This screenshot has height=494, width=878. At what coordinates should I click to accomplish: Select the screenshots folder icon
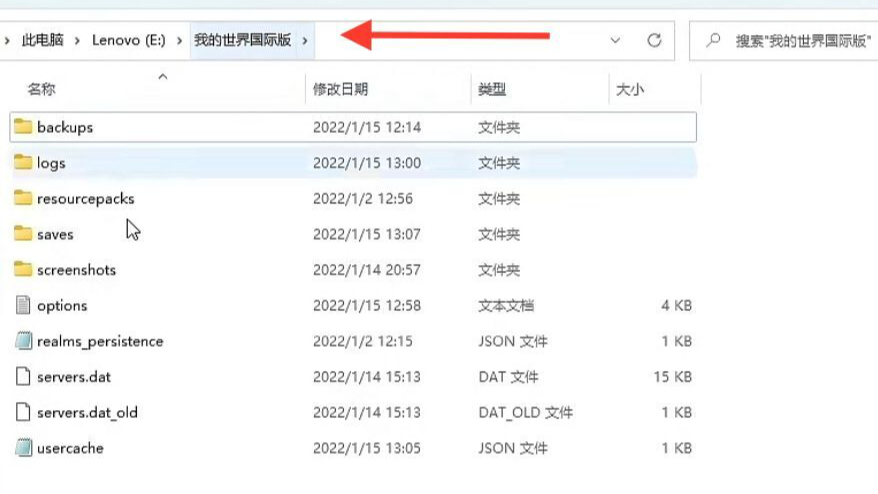(x=23, y=269)
